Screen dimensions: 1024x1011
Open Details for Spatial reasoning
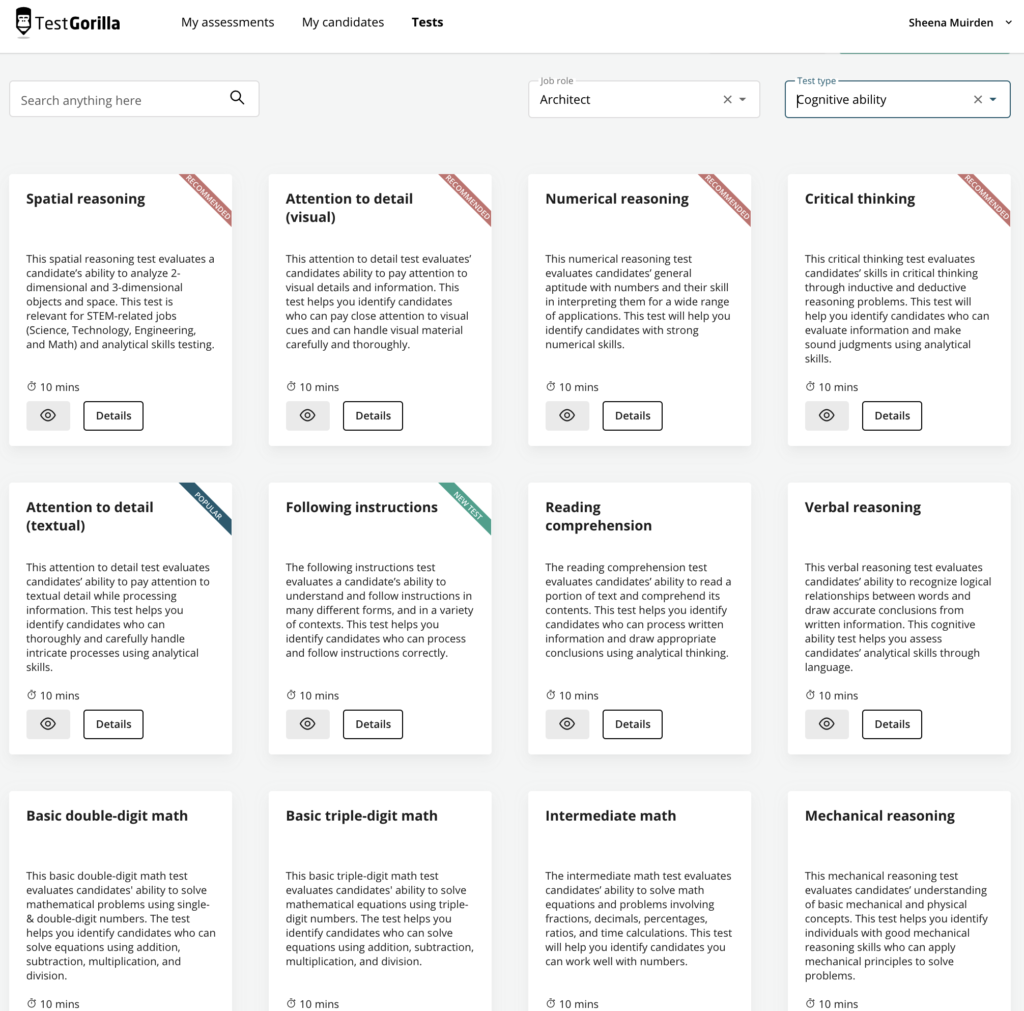(x=113, y=415)
